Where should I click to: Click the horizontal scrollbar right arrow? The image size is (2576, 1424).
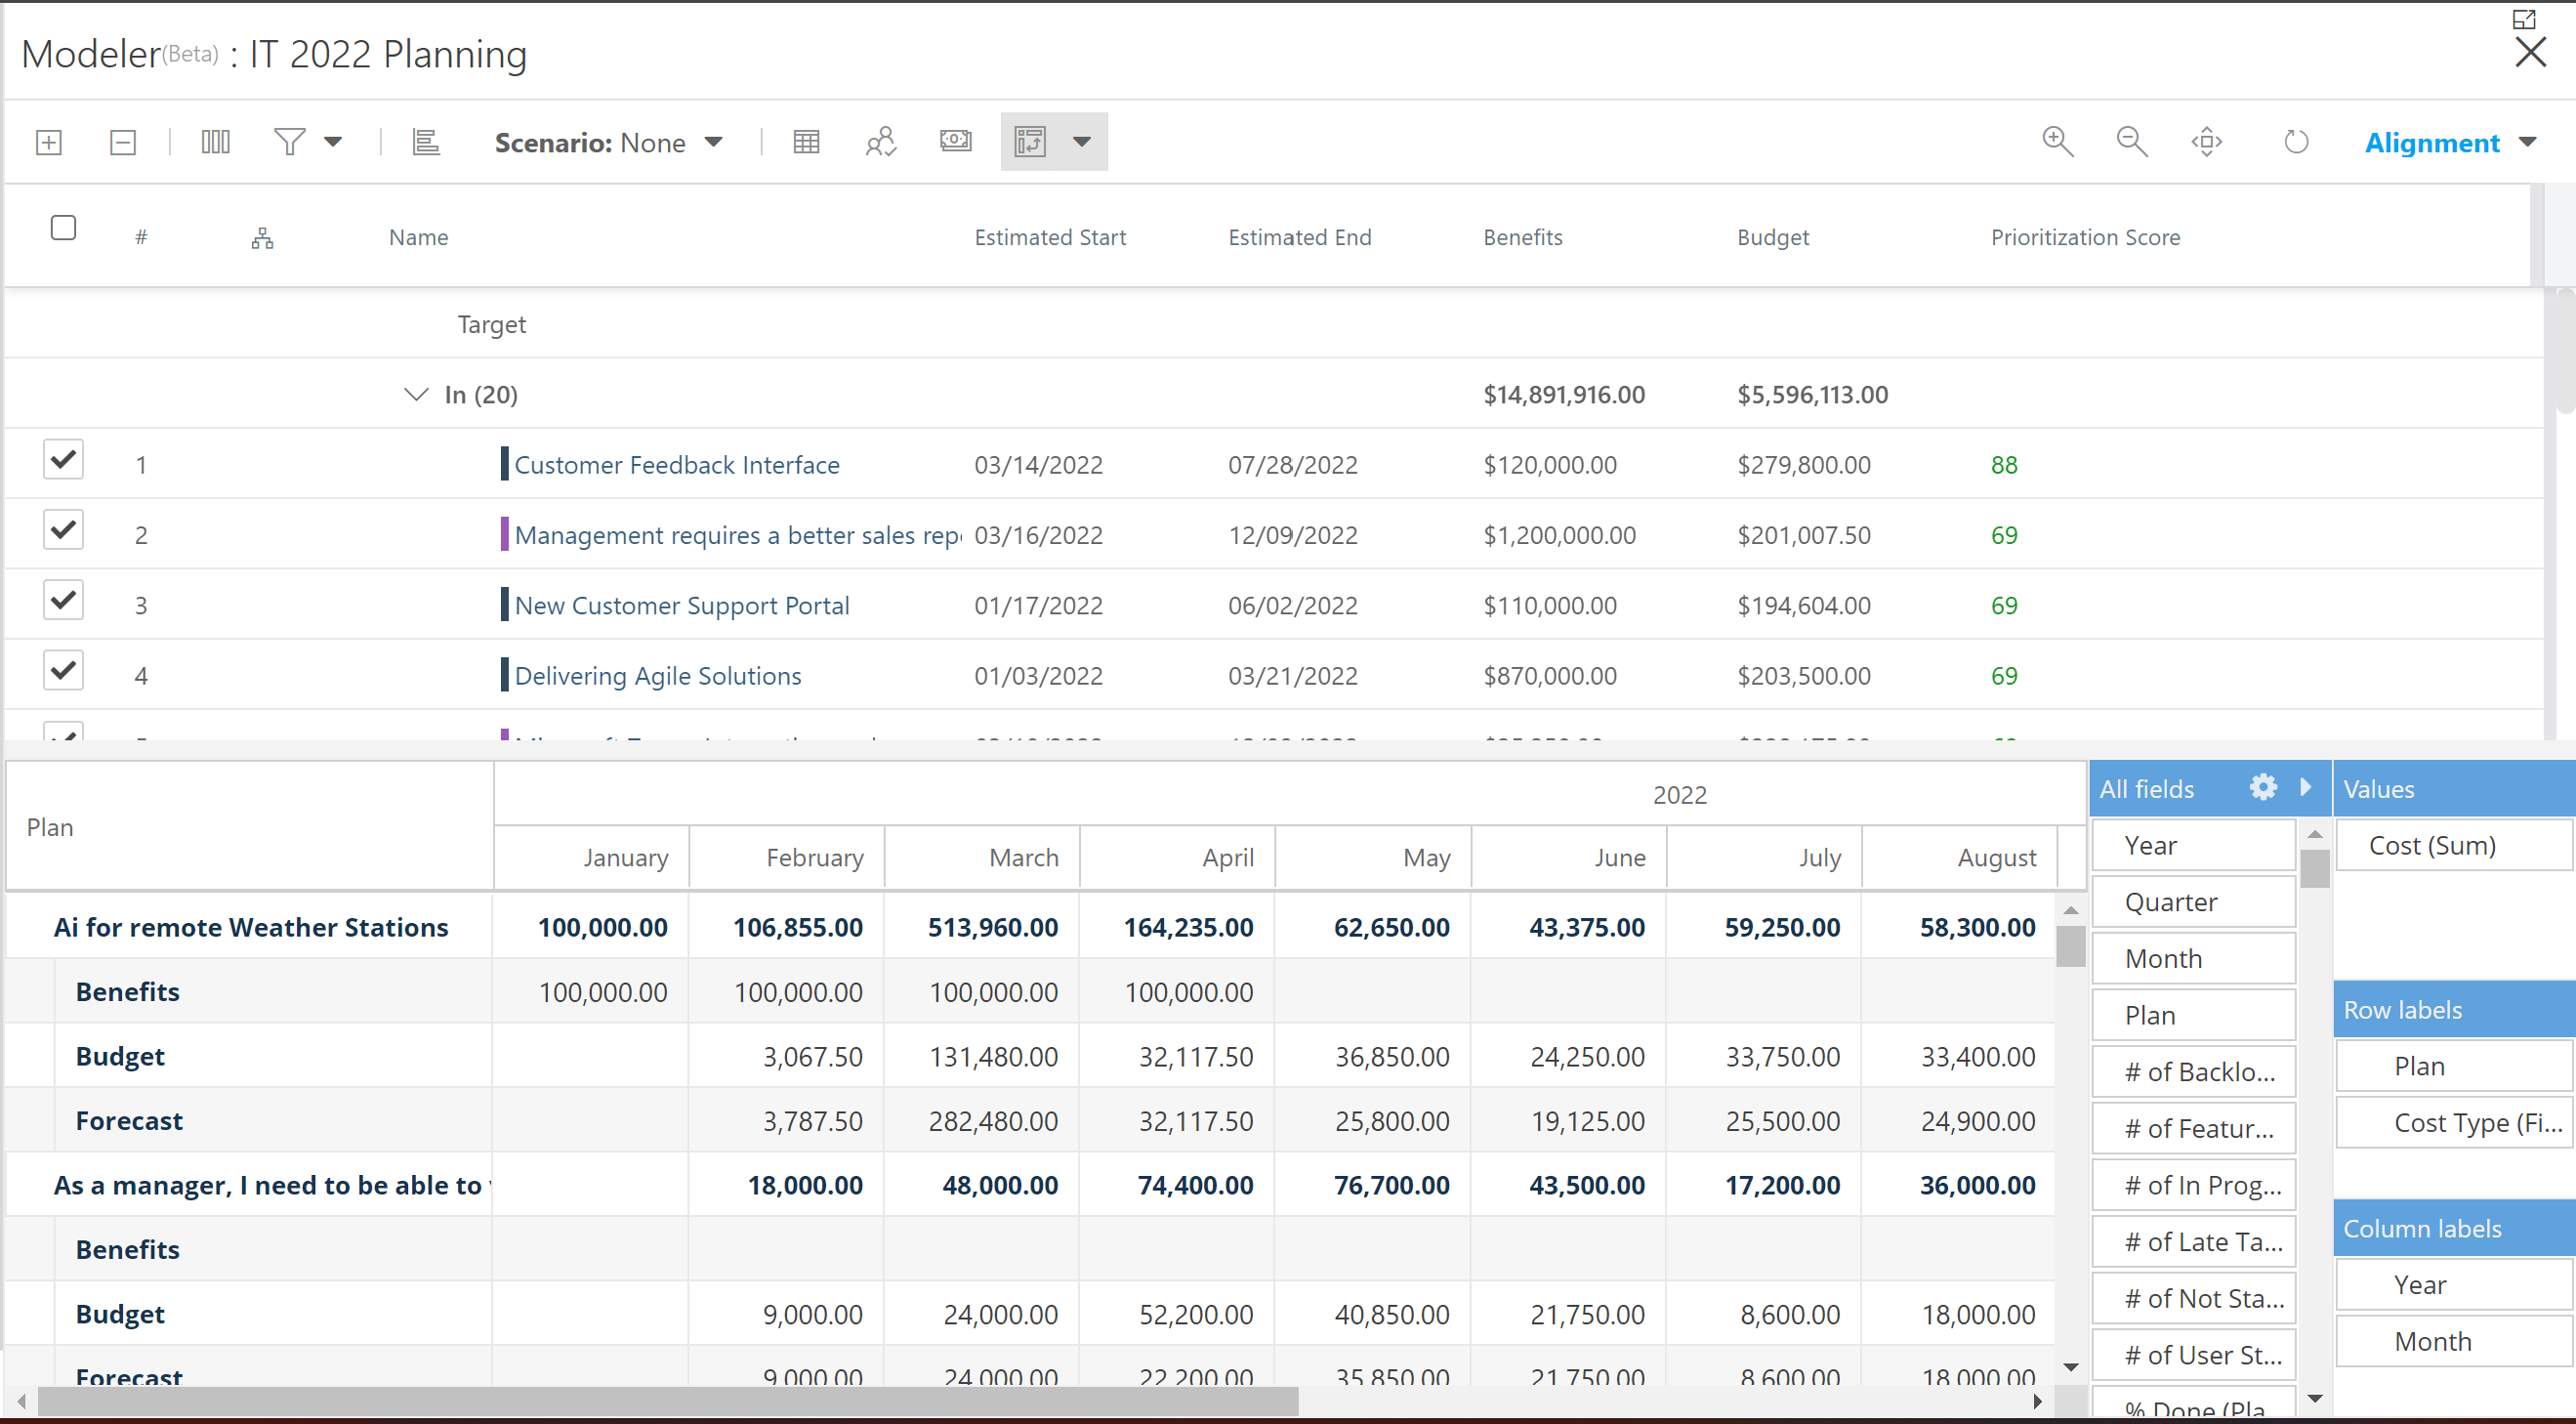click(x=2038, y=1402)
